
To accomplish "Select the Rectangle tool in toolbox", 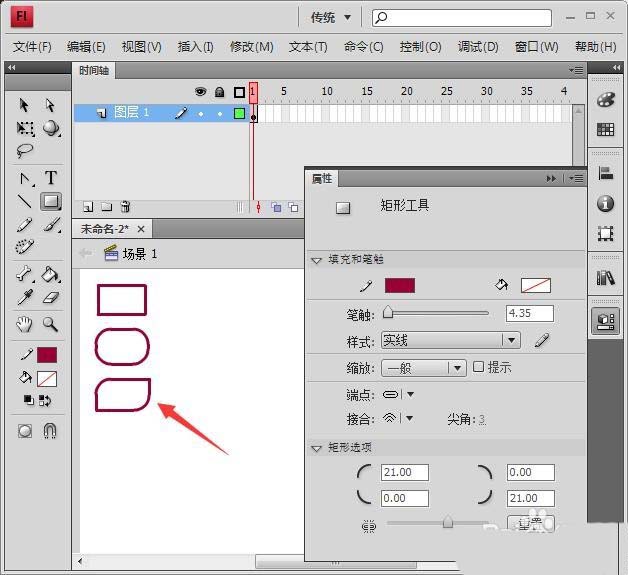I will pyautogui.click(x=51, y=201).
